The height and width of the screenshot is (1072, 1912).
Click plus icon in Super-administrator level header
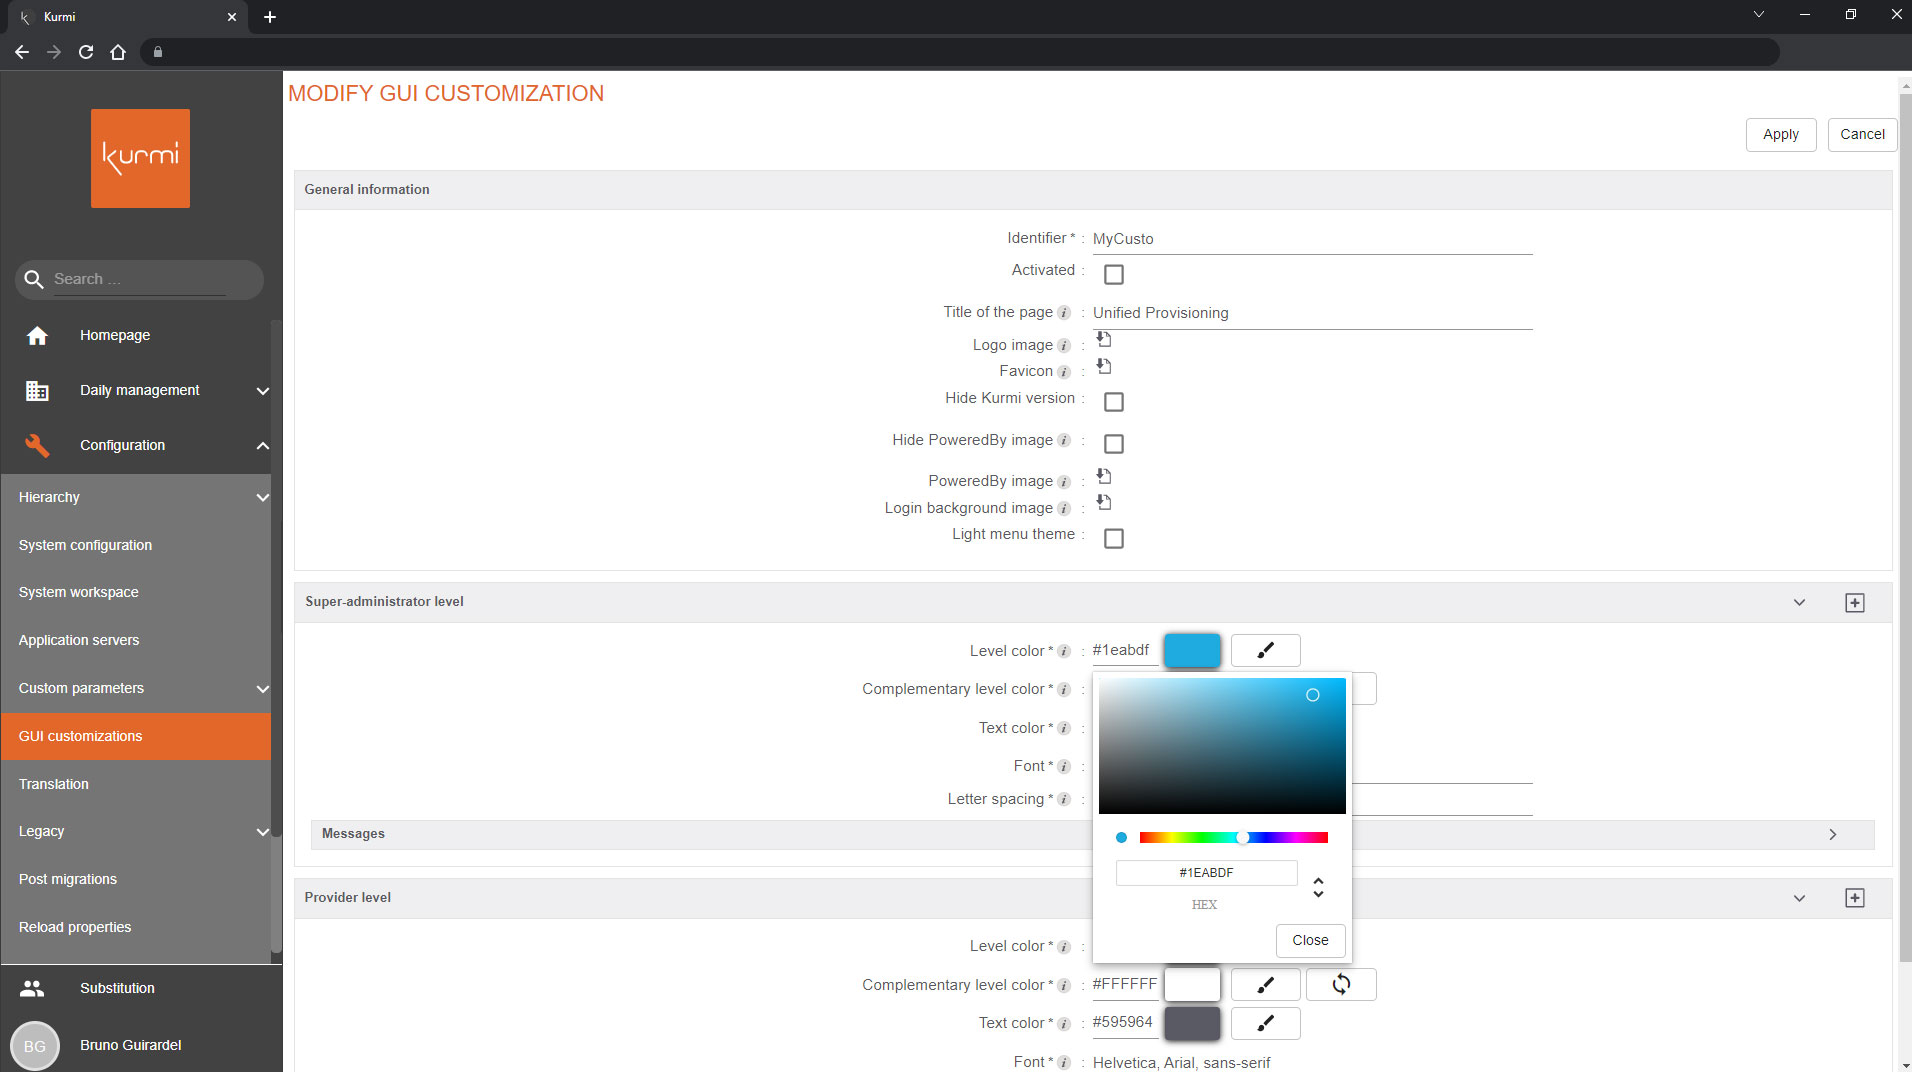tap(1855, 603)
